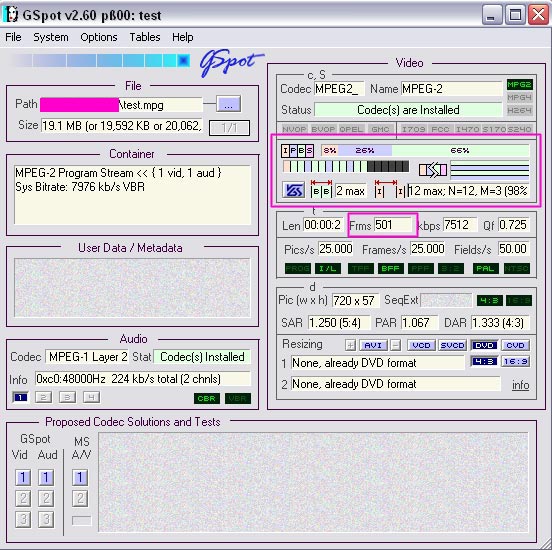Image resolution: width=552 pixels, height=550 pixels.
Task: Click the Resizing plus button
Action: [x=350, y=345]
